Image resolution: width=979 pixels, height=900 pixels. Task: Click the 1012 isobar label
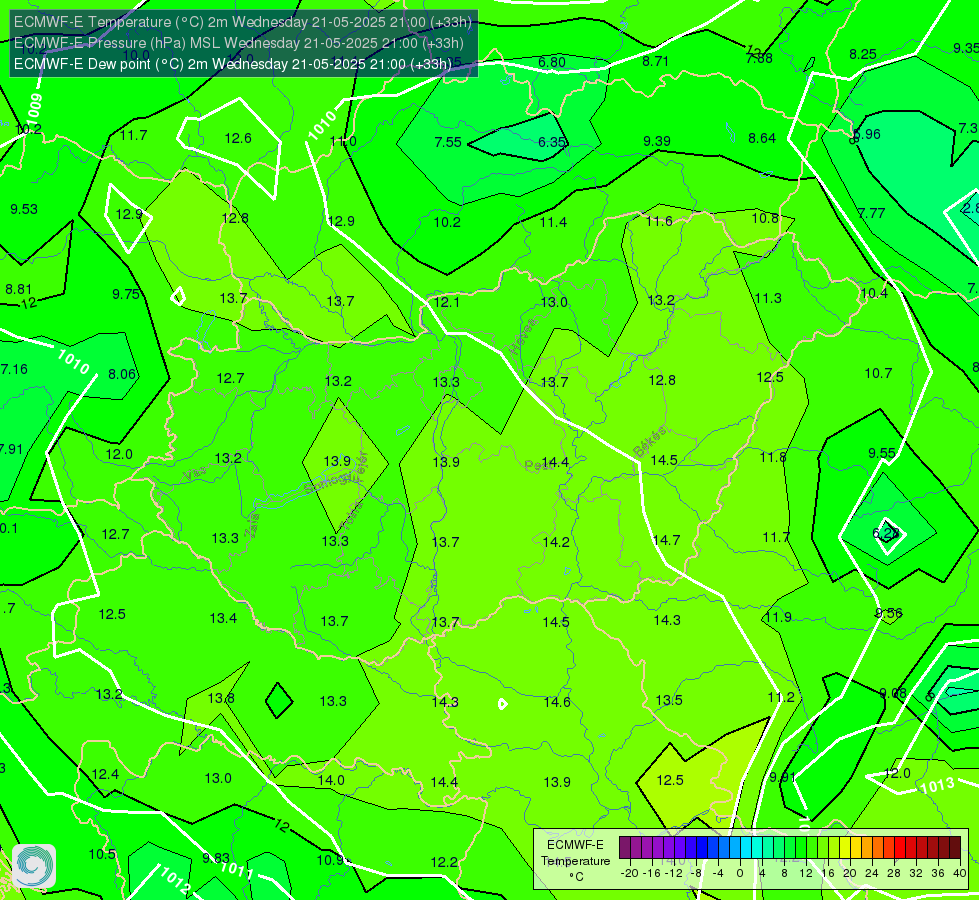(174, 880)
